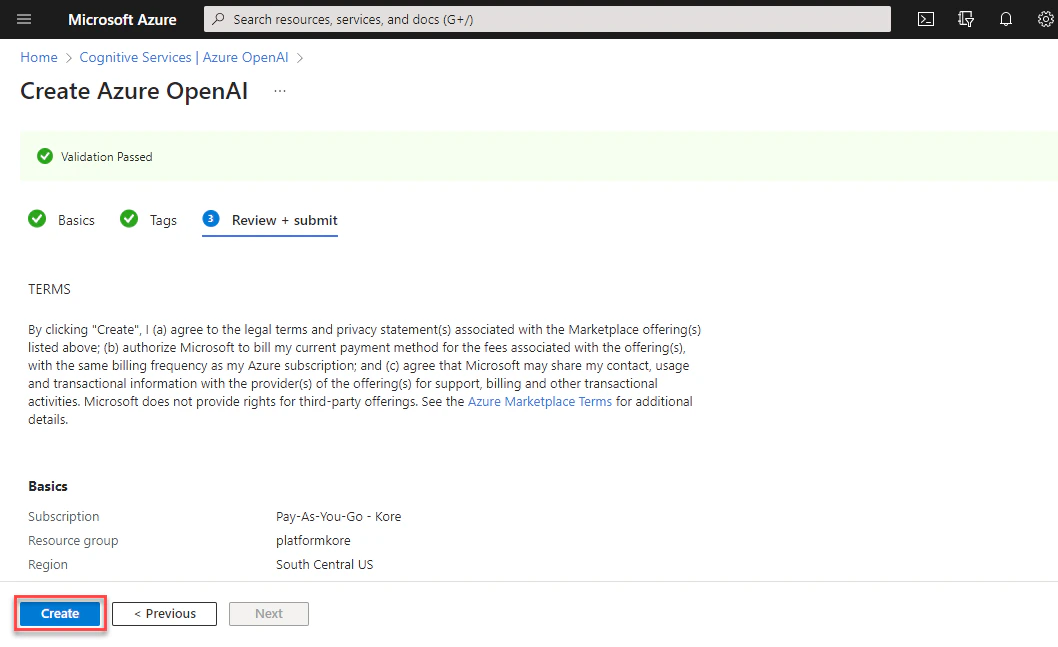Go back with the Previous button

165,613
